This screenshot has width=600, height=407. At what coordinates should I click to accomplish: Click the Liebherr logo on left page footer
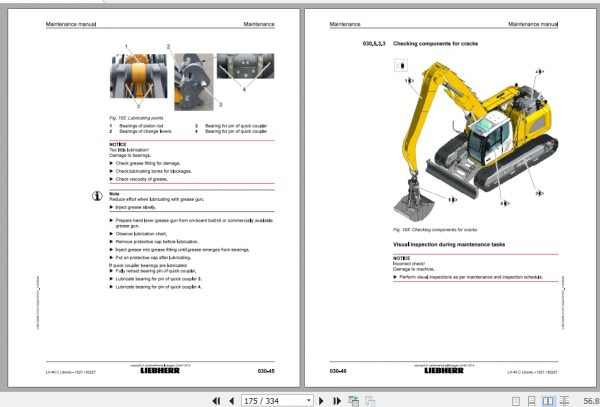160,371
